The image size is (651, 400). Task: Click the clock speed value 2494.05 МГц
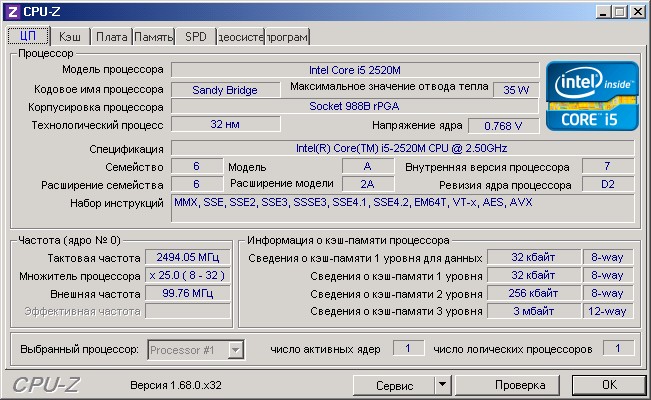coord(188,258)
